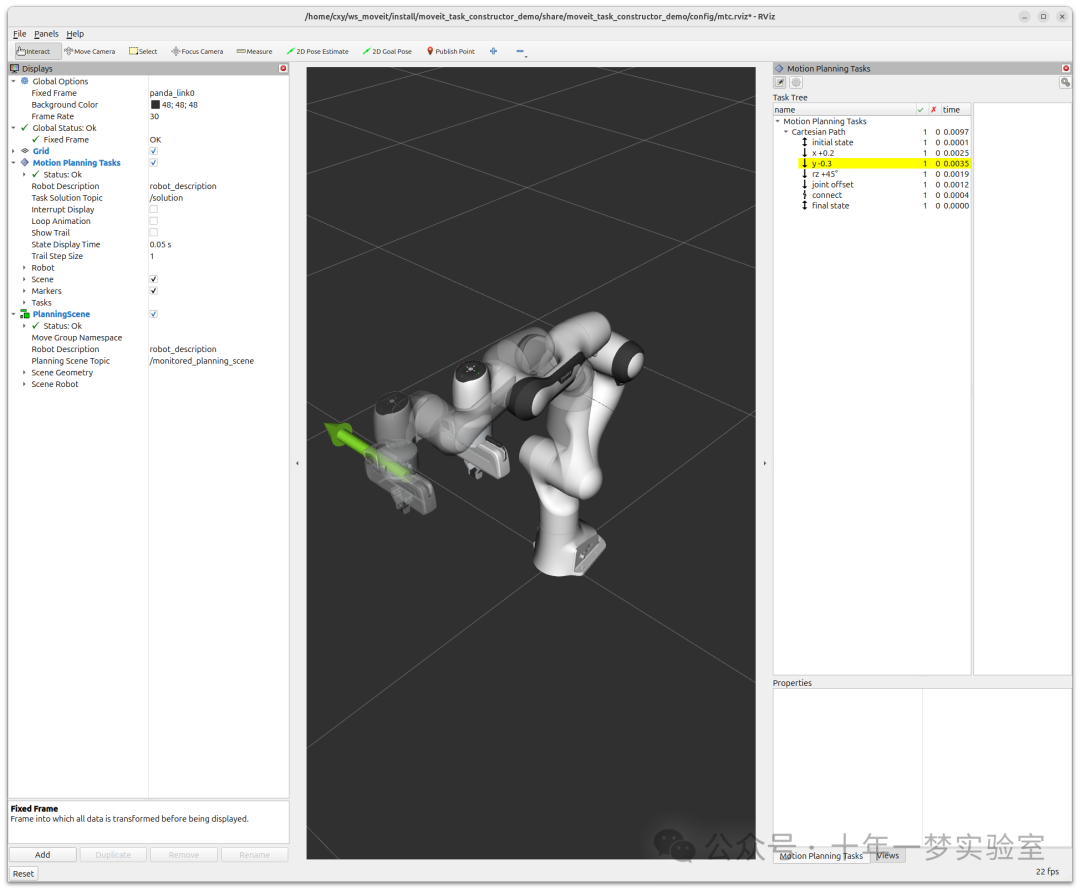Pick the Measure tool
This screenshot has height=891, width=1080.
254,51
